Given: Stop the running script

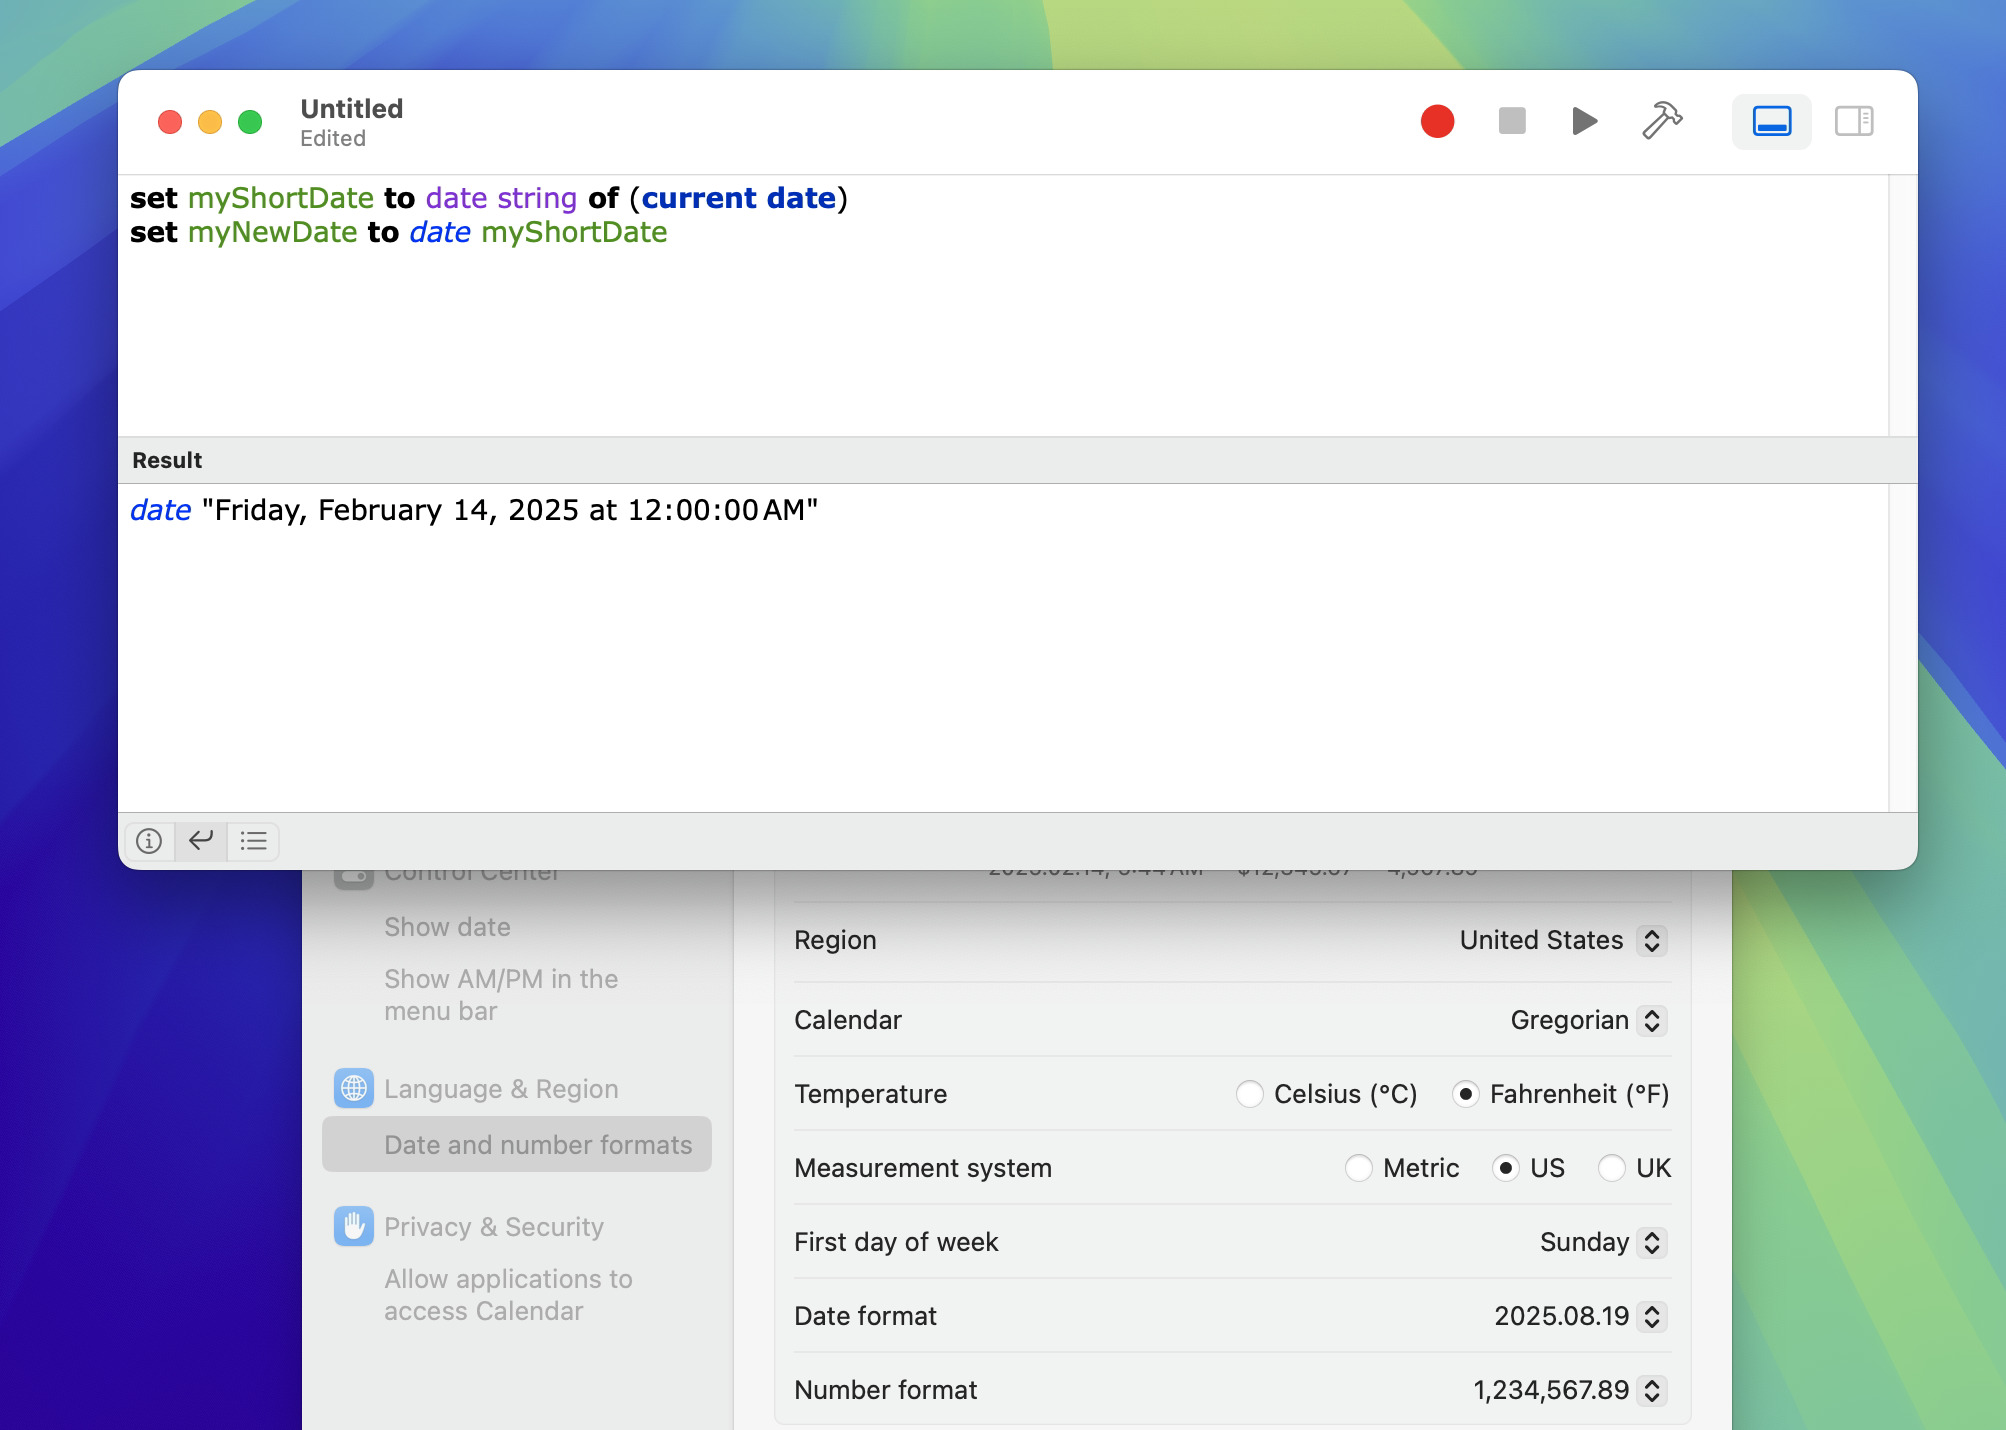Looking at the screenshot, I should 1512,122.
